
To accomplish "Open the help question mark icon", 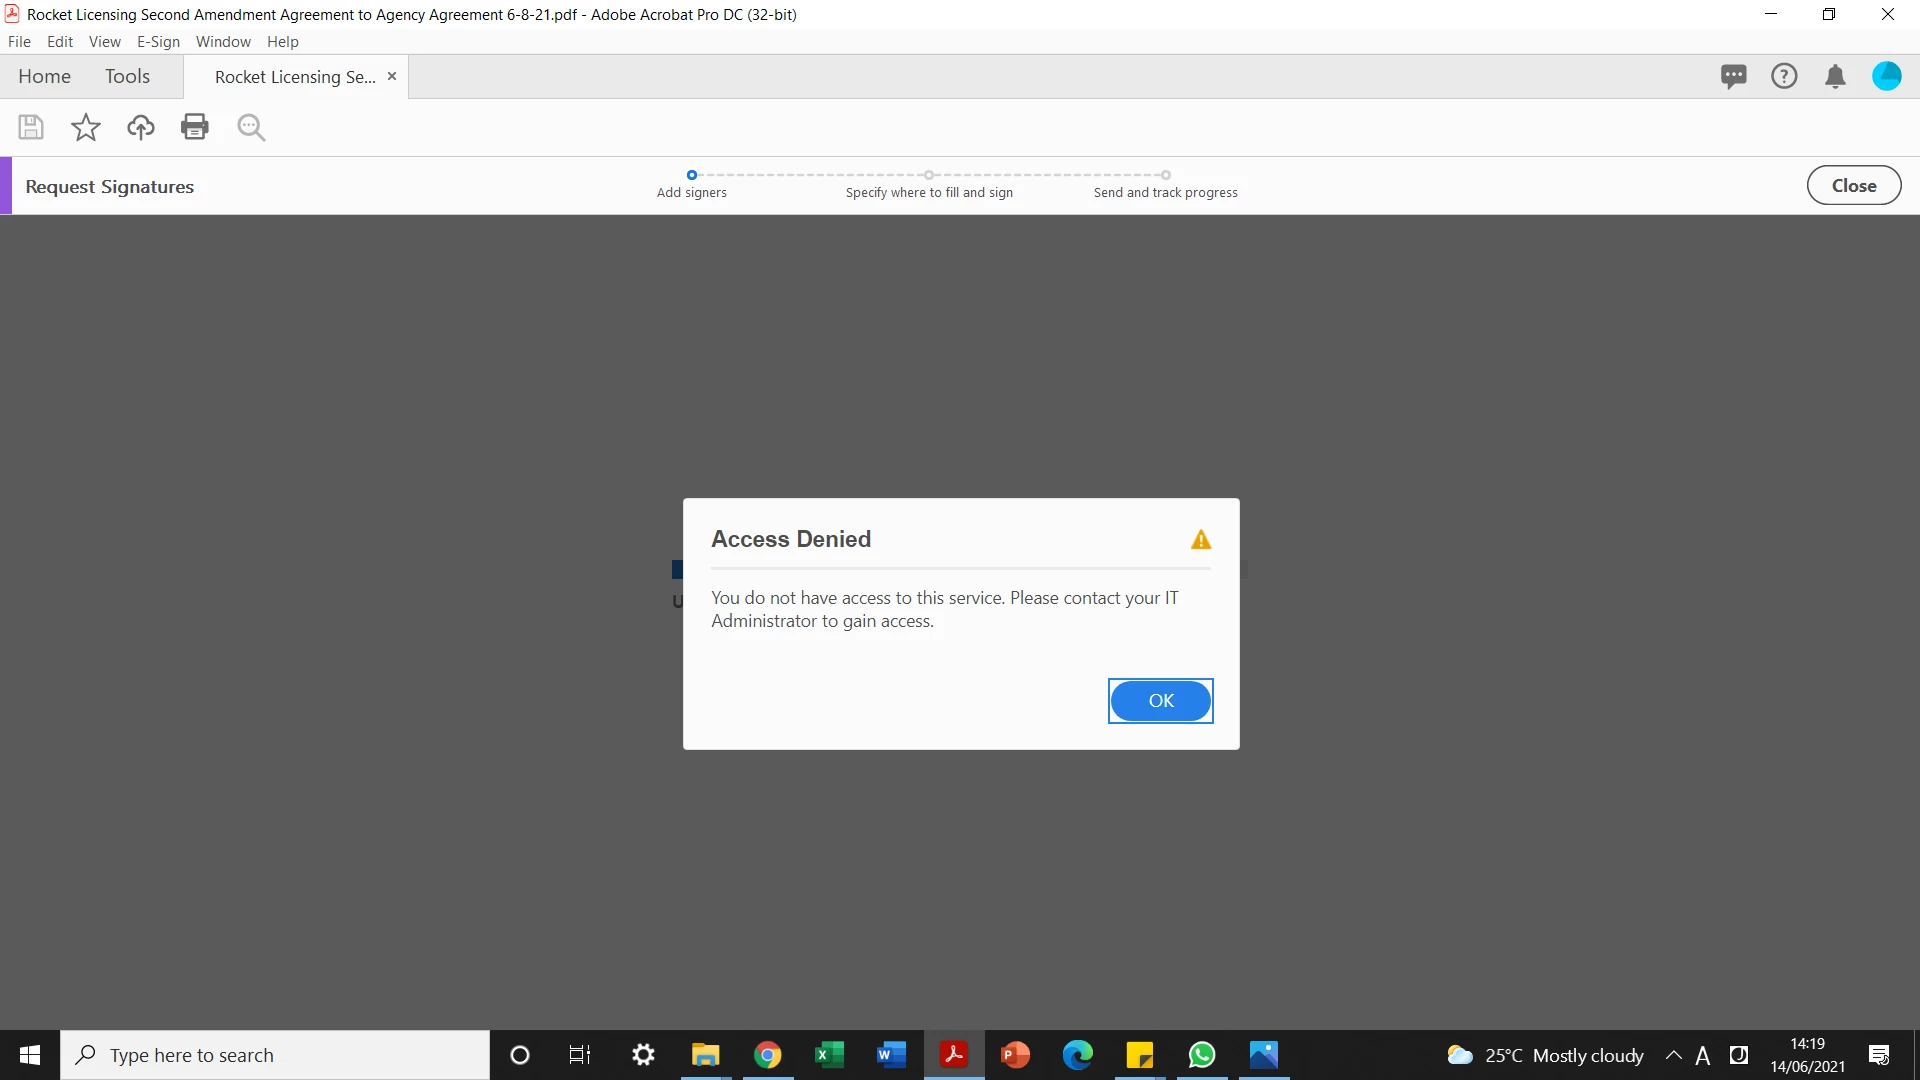I will 1784,76.
